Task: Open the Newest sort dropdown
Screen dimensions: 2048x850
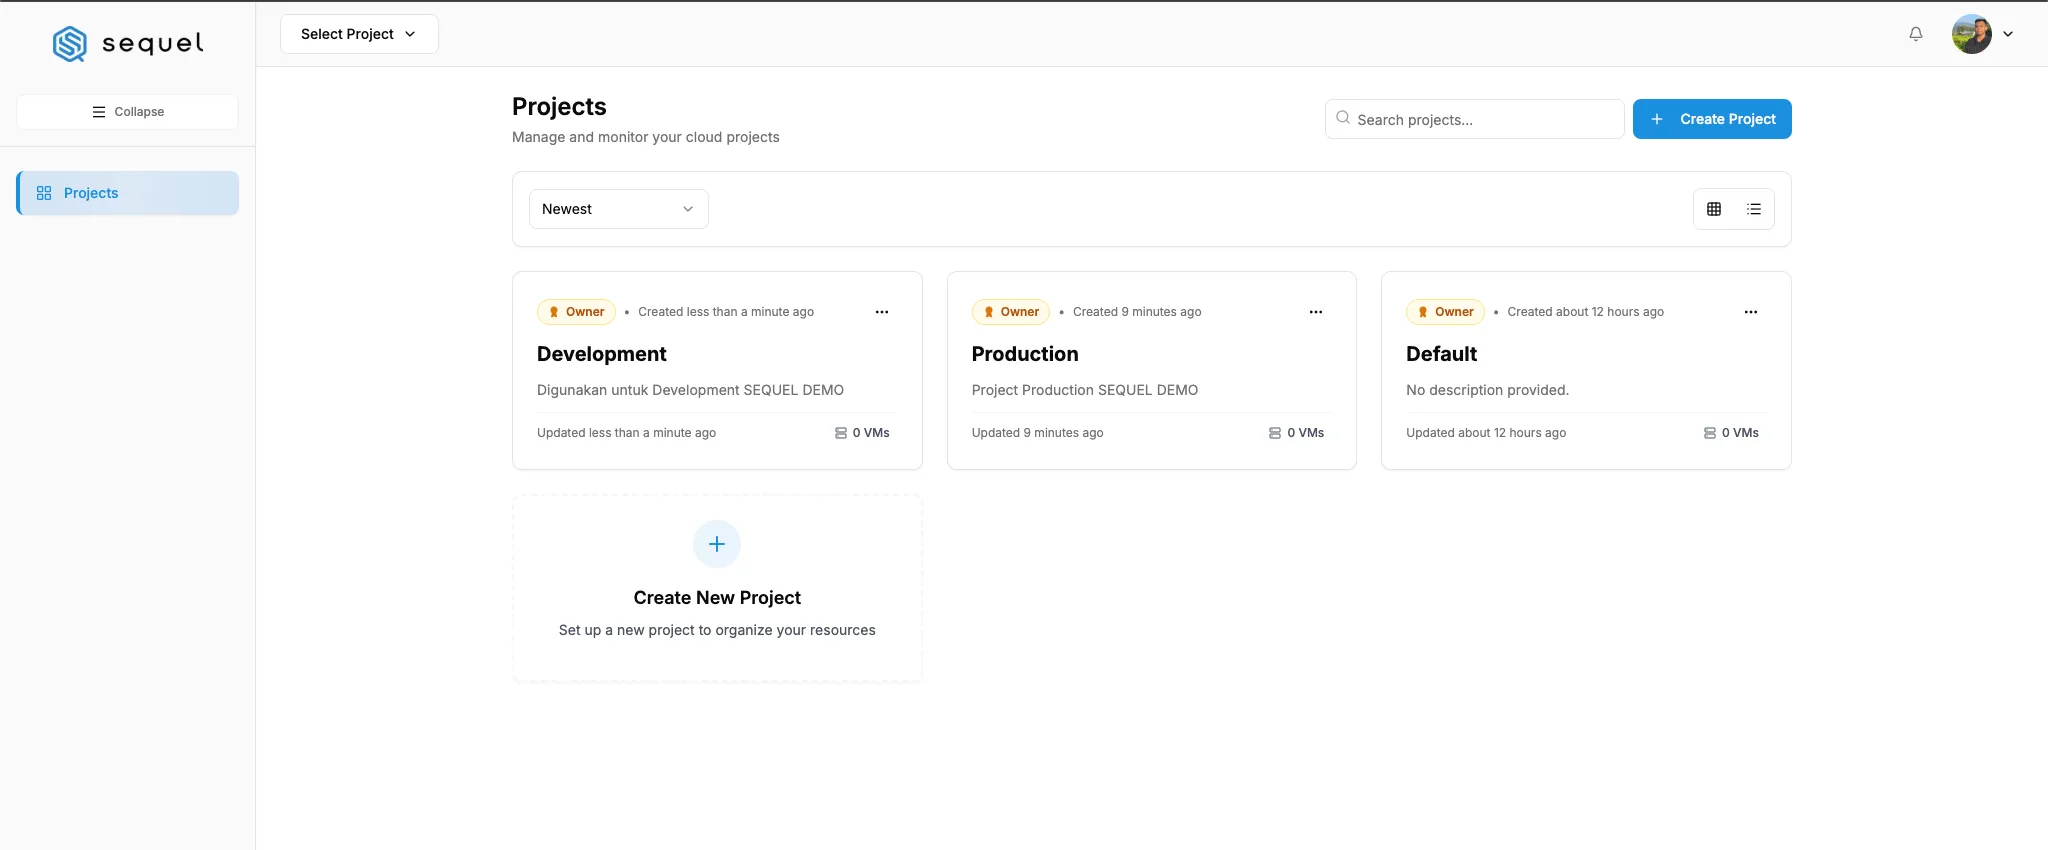Action: click(618, 209)
